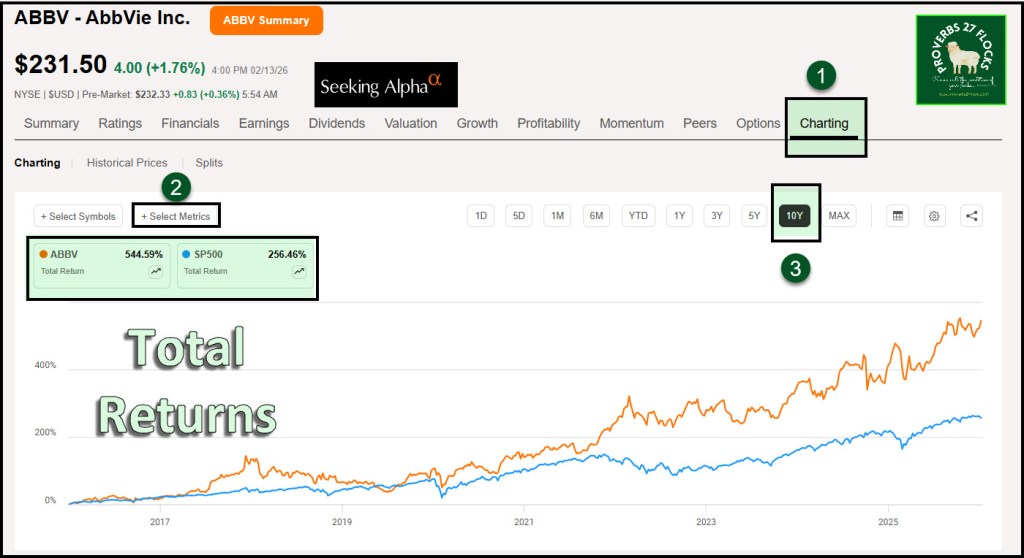The height and width of the screenshot is (558, 1024).
Task: Switch to the Valuation tab
Action: coord(411,124)
